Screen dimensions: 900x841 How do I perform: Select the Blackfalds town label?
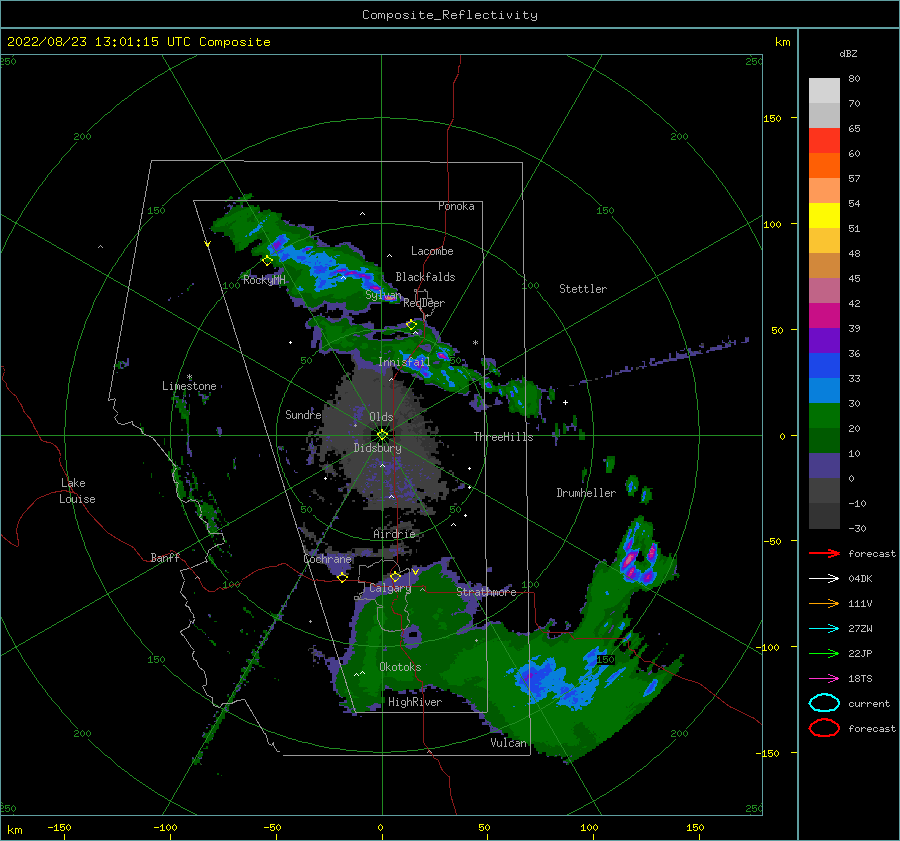coord(425,277)
